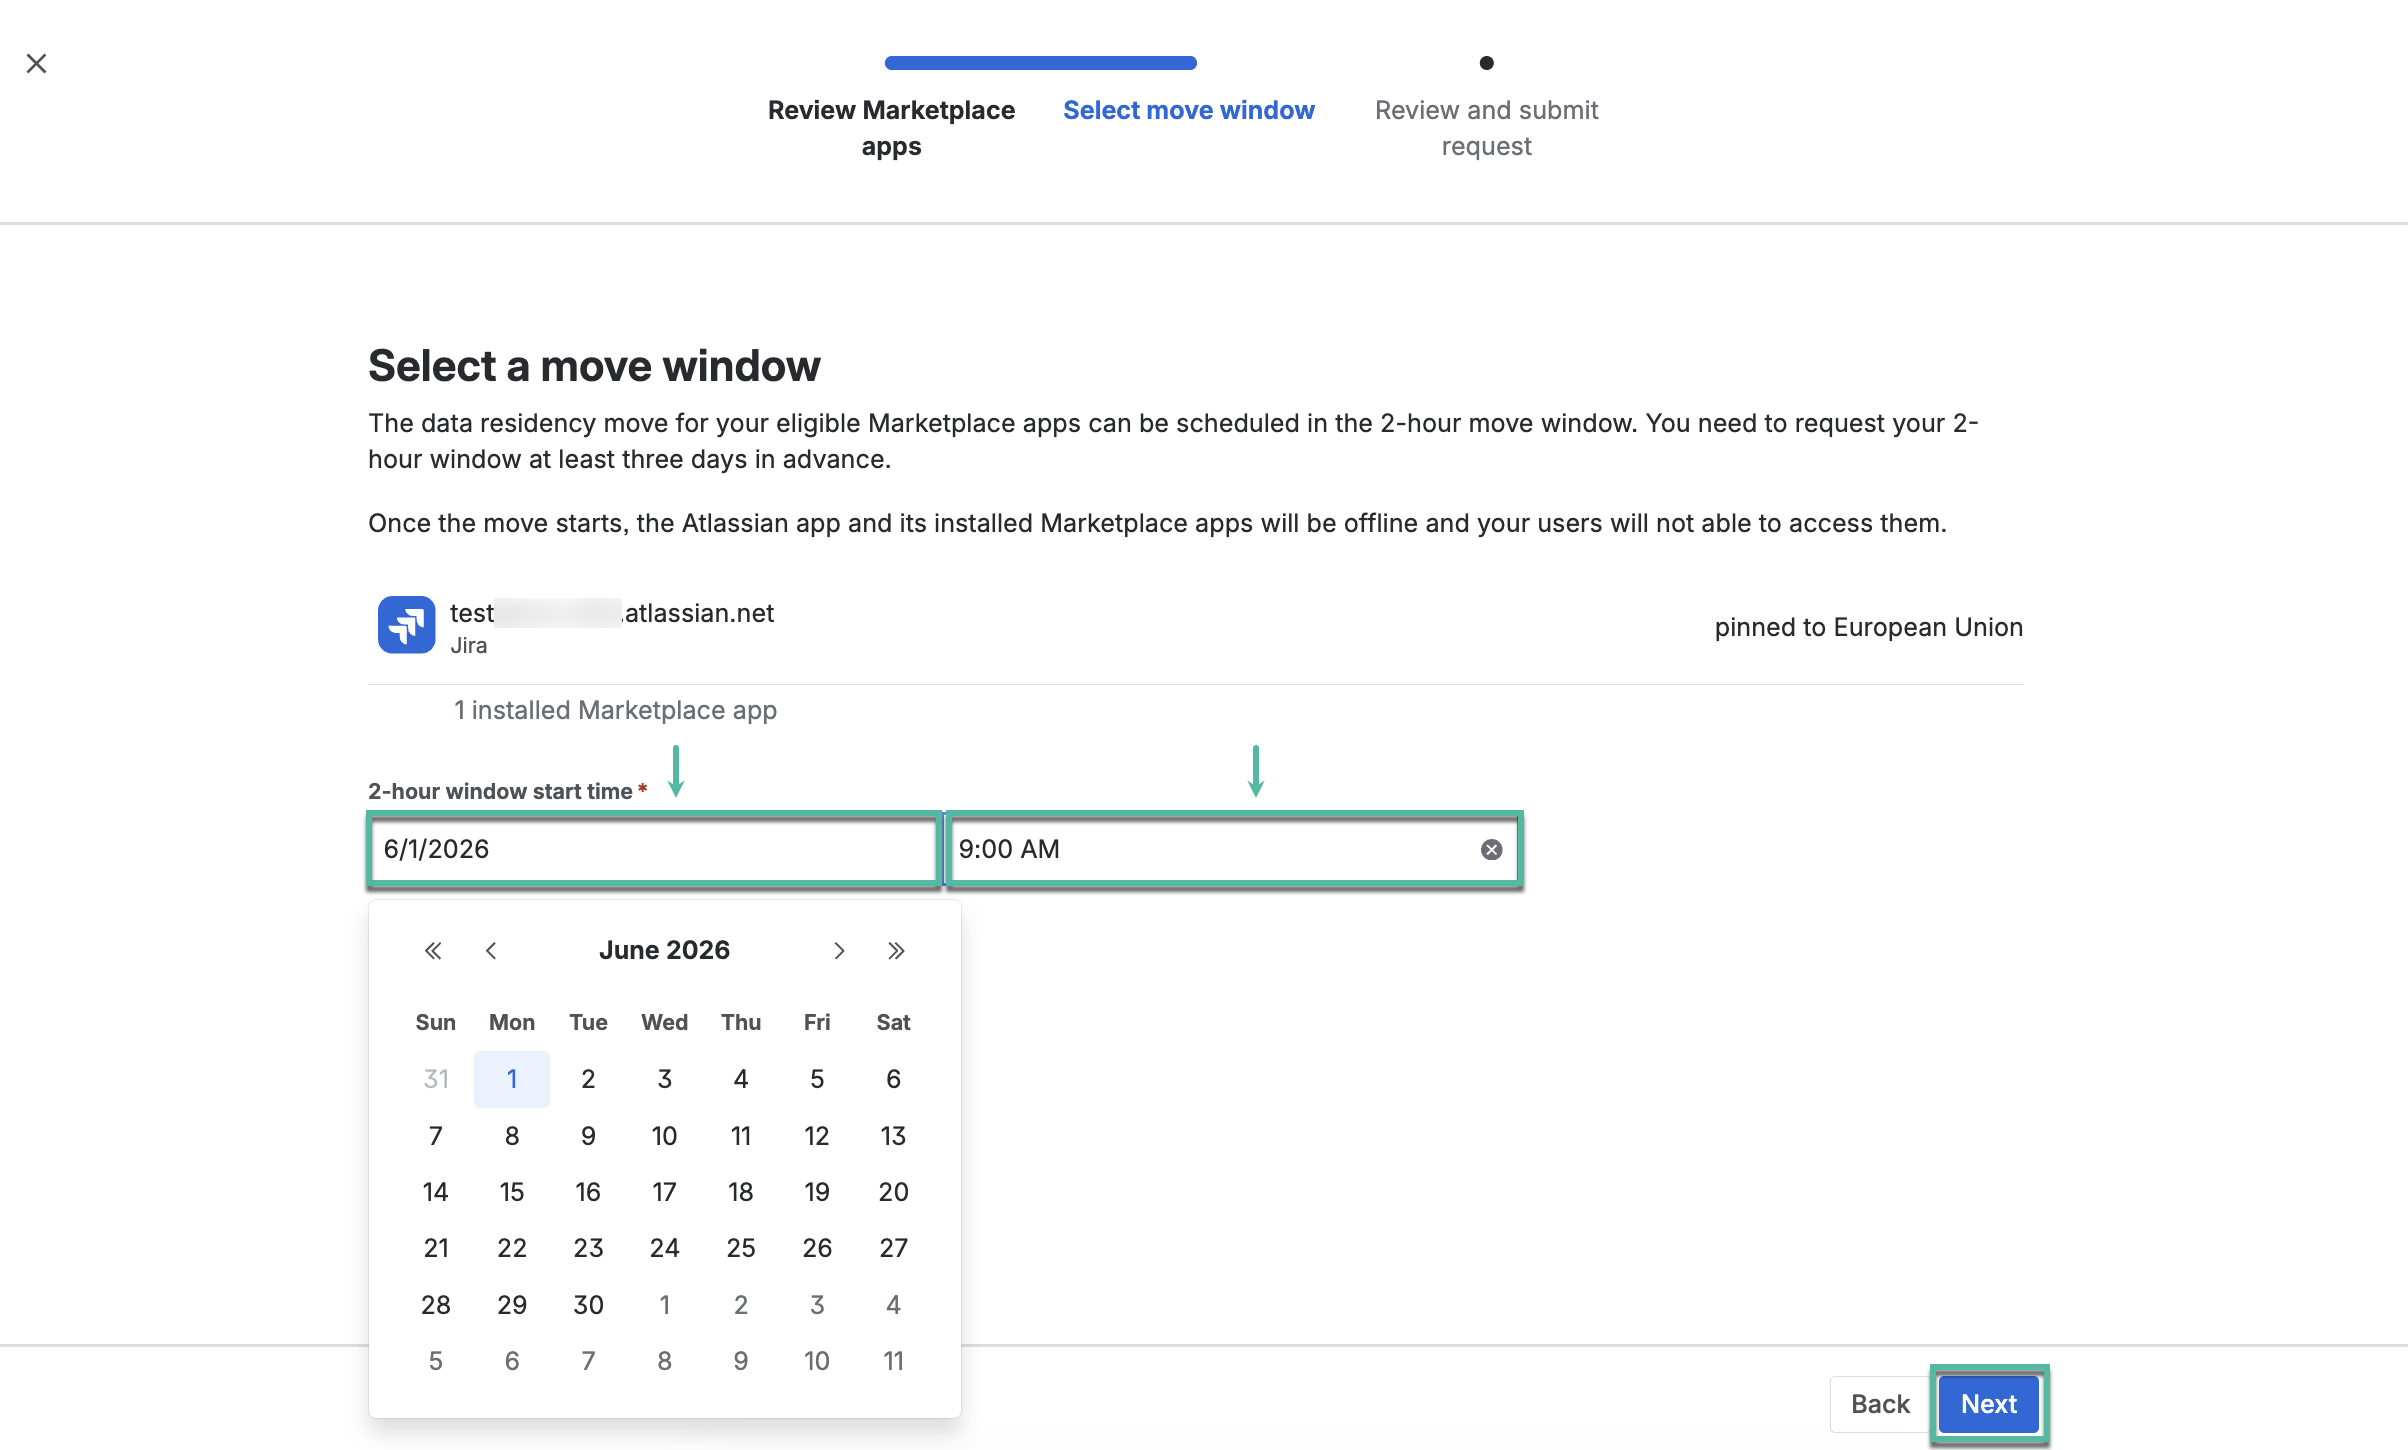Select June 15 in the calendar
2408x1450 pixels.
point(512,1191)
